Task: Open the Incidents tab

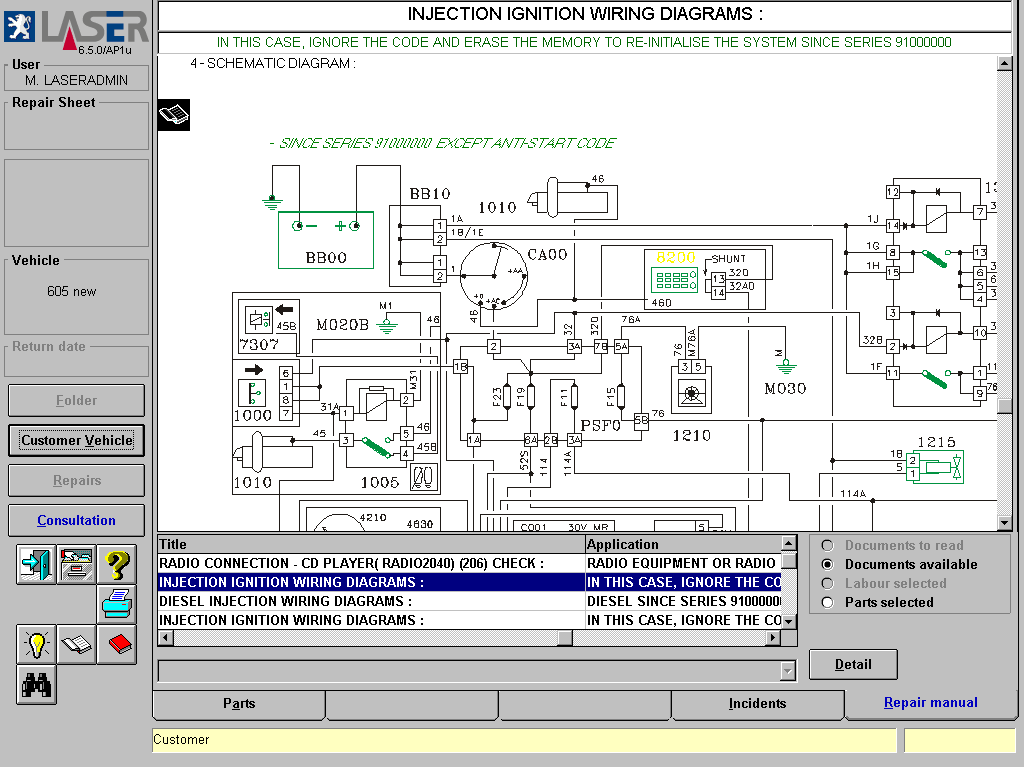Action: tap(758, 703)
